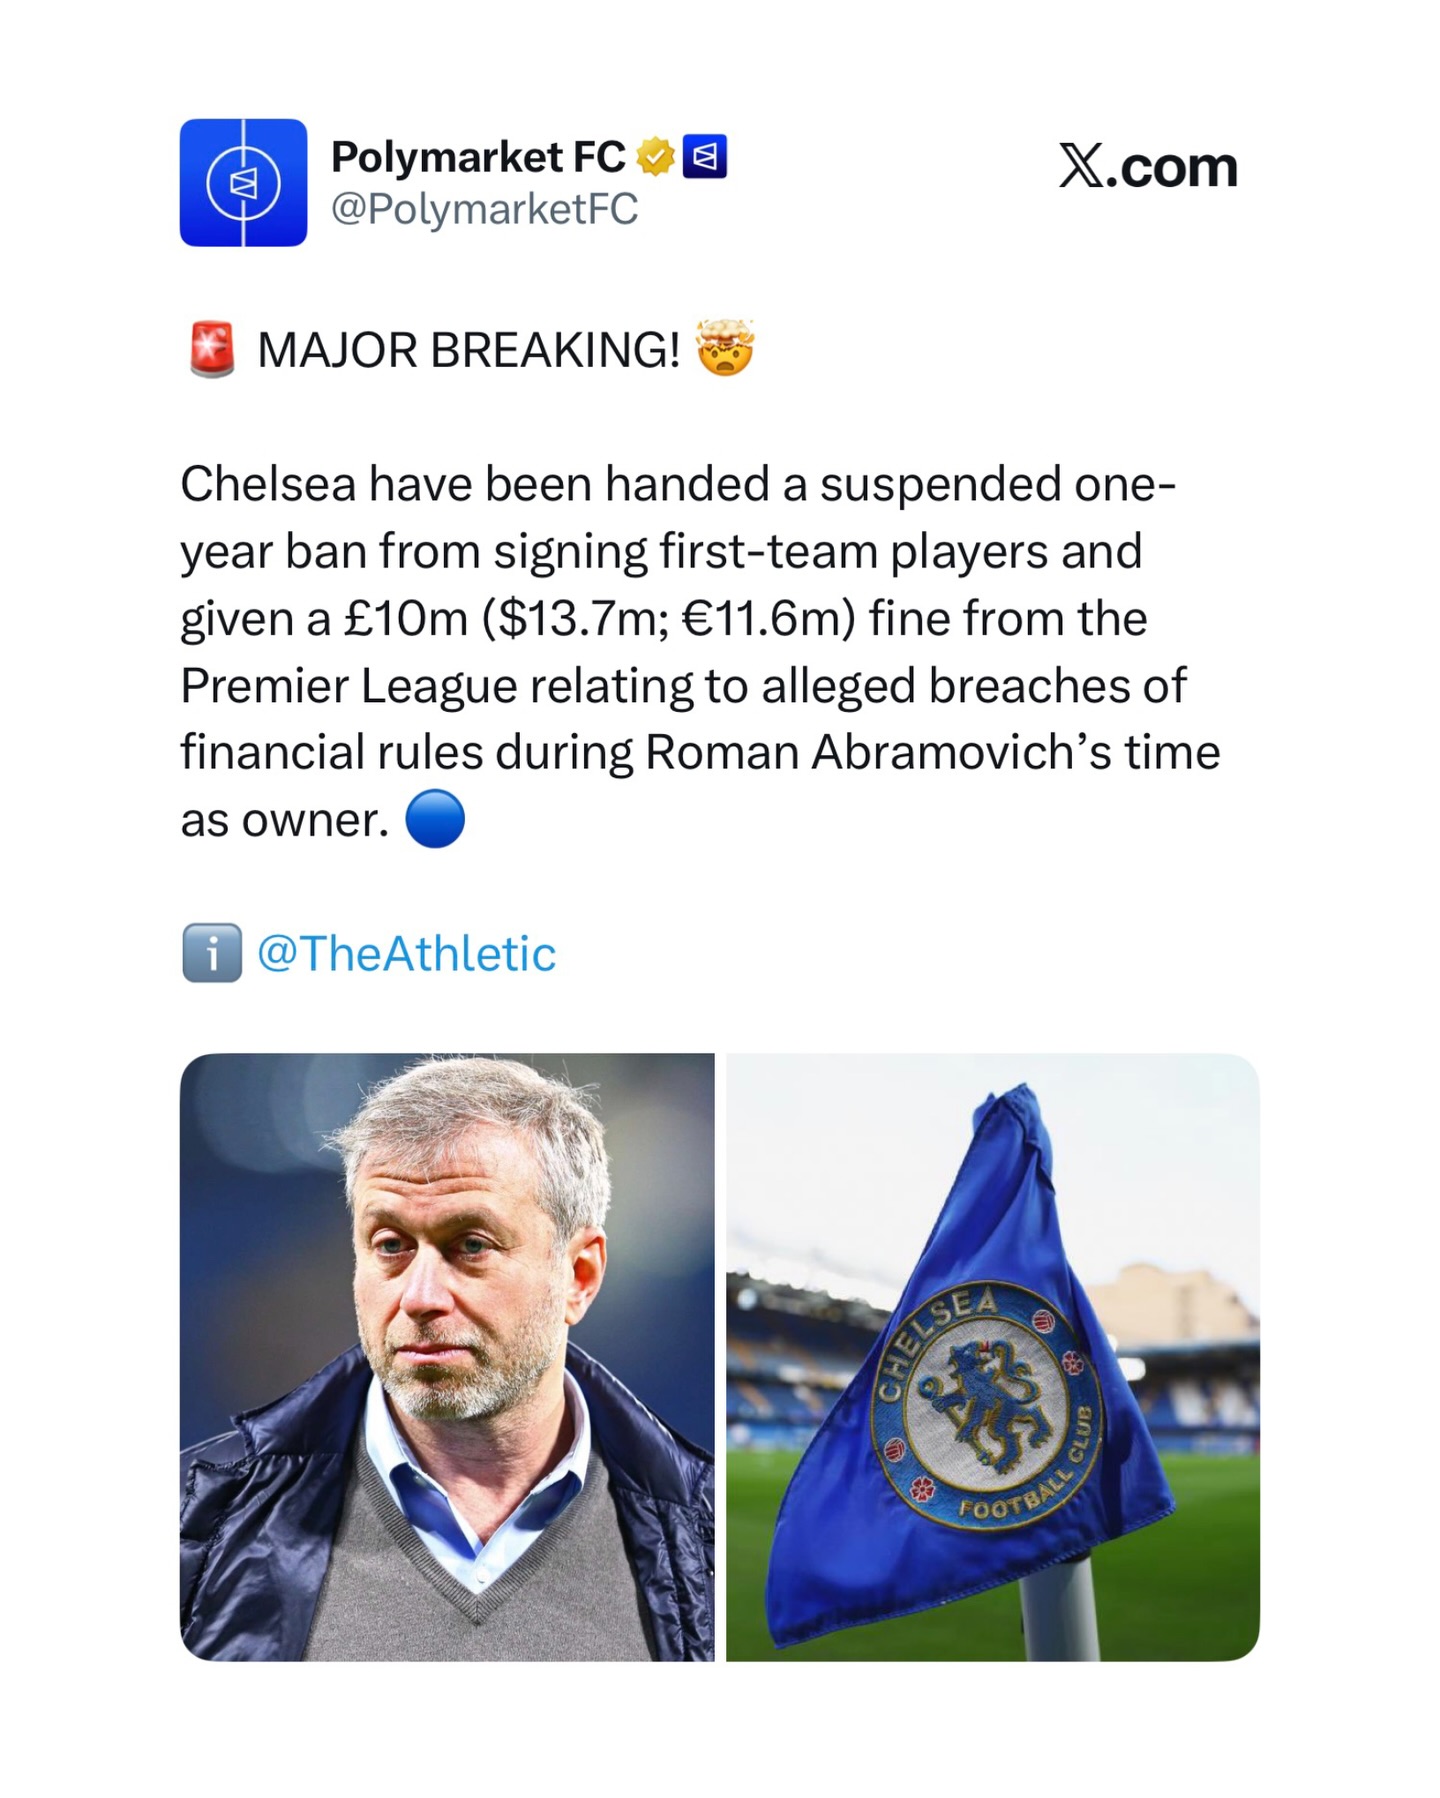The image size is (1440, 1798).
Task: Click the 'MAJOR BREAKING!' headline text
Action: pyautogui.click(x=468, y=350)
